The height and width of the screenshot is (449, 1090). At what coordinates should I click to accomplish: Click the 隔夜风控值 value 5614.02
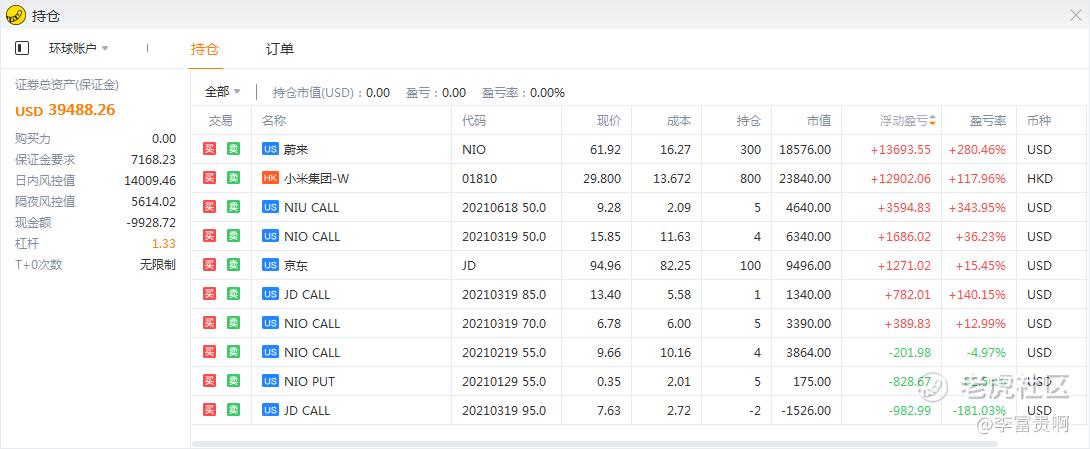[154, 202]
